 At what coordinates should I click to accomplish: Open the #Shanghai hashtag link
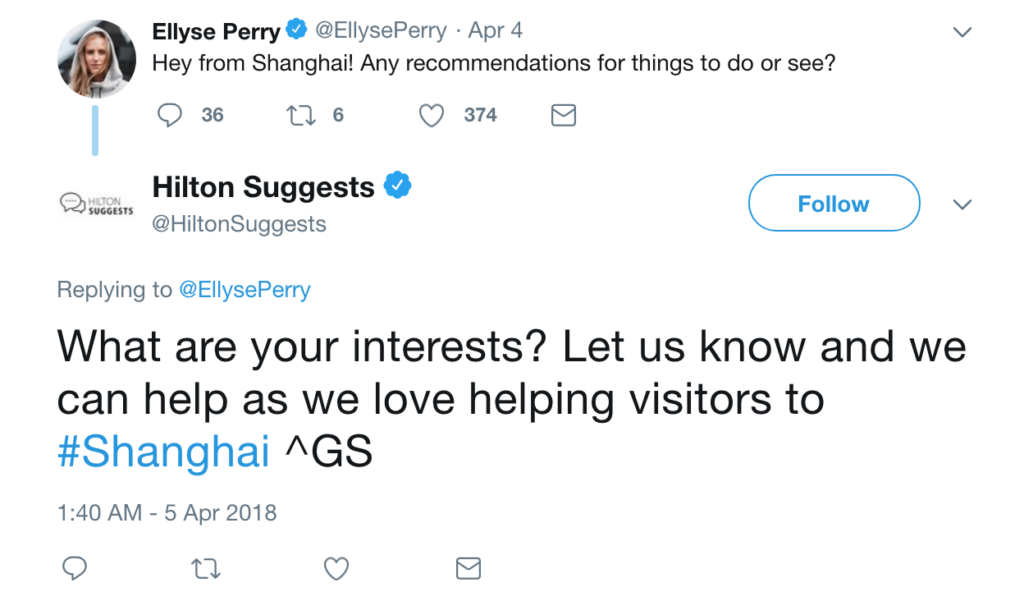tap(163, 452)
